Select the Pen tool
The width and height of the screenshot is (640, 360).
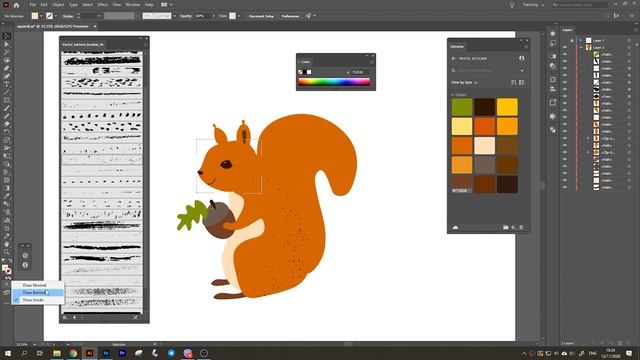click(x=7, y=68)
